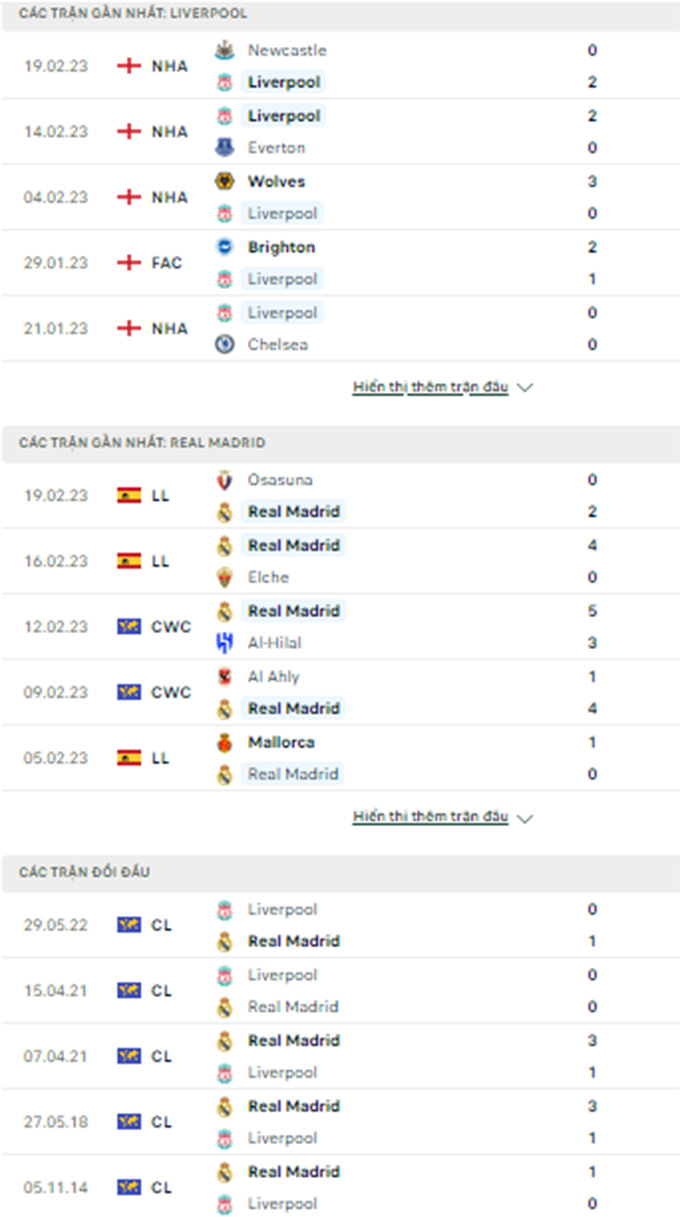The height and width of the screenshot is (1217, 680).
Task: Click the Elche club crest icon
Action: pyautogui.click(x=225, y=578)
